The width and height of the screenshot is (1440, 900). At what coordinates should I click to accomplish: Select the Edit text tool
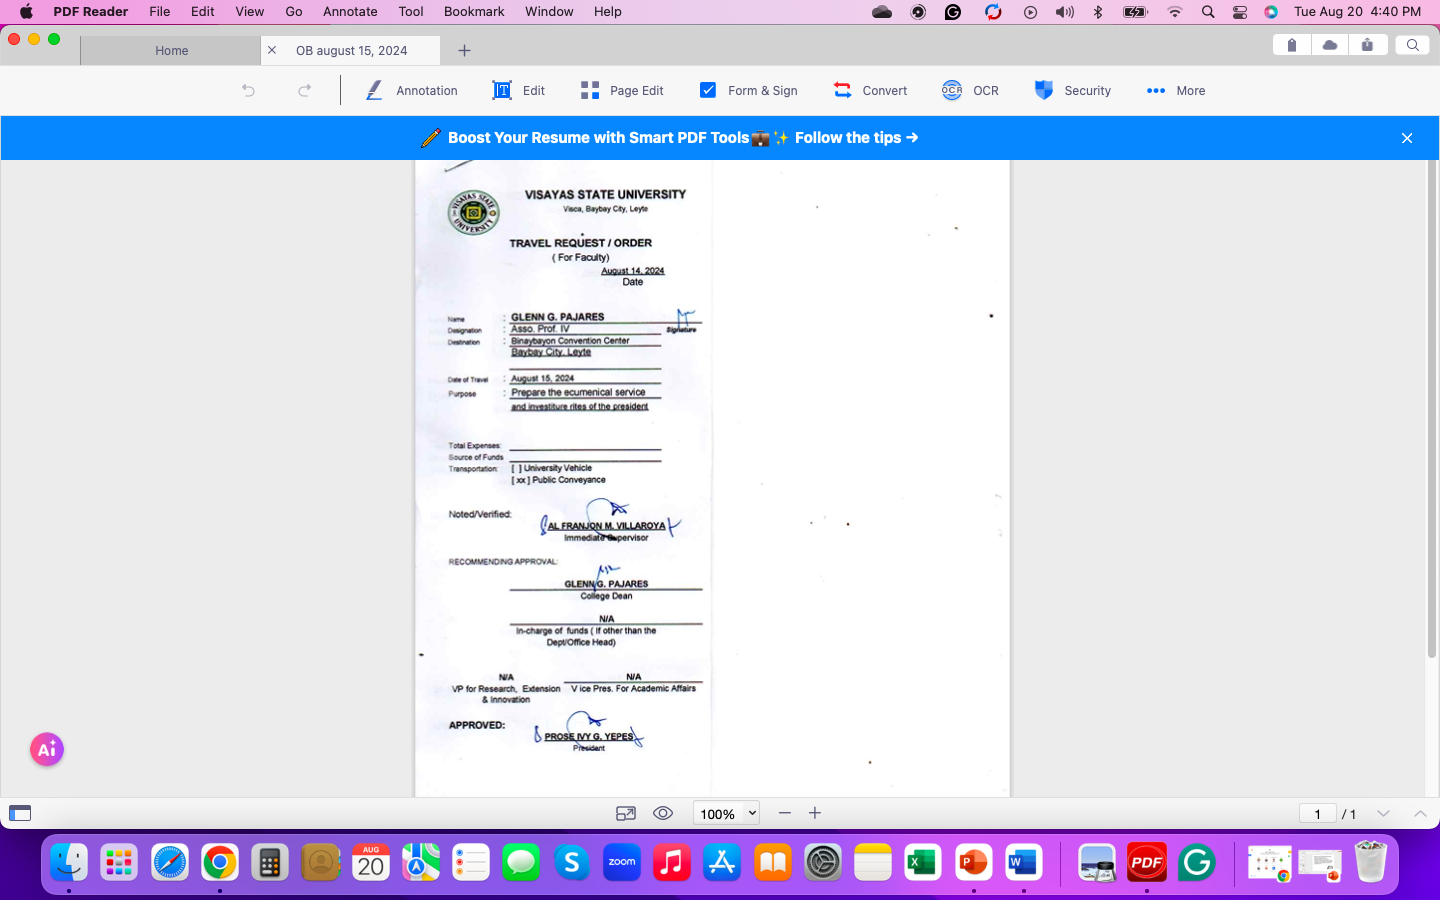point(519,90)
